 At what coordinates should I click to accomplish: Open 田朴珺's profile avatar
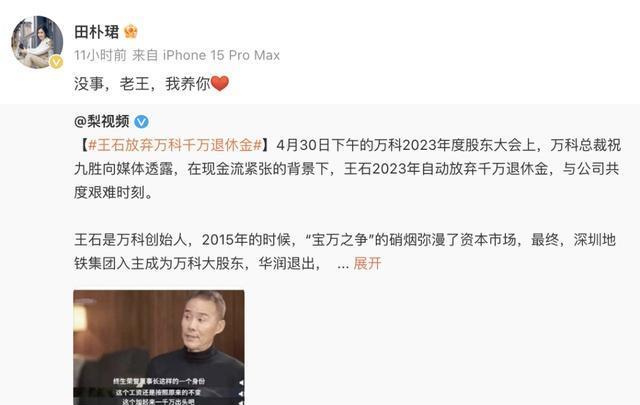click(x=37, y=42)
